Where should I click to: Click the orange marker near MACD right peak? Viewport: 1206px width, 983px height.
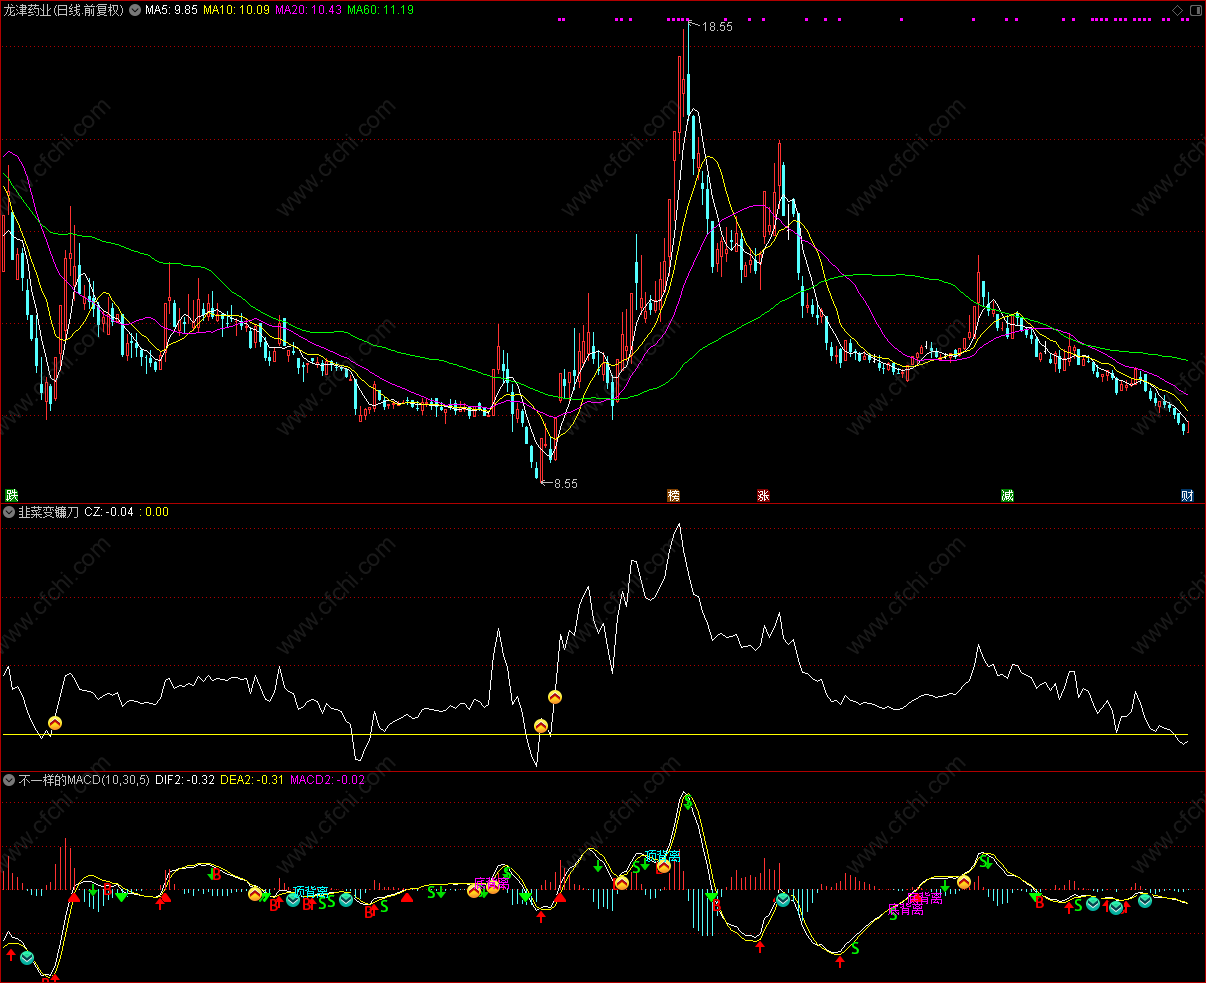tap(964, 882)
